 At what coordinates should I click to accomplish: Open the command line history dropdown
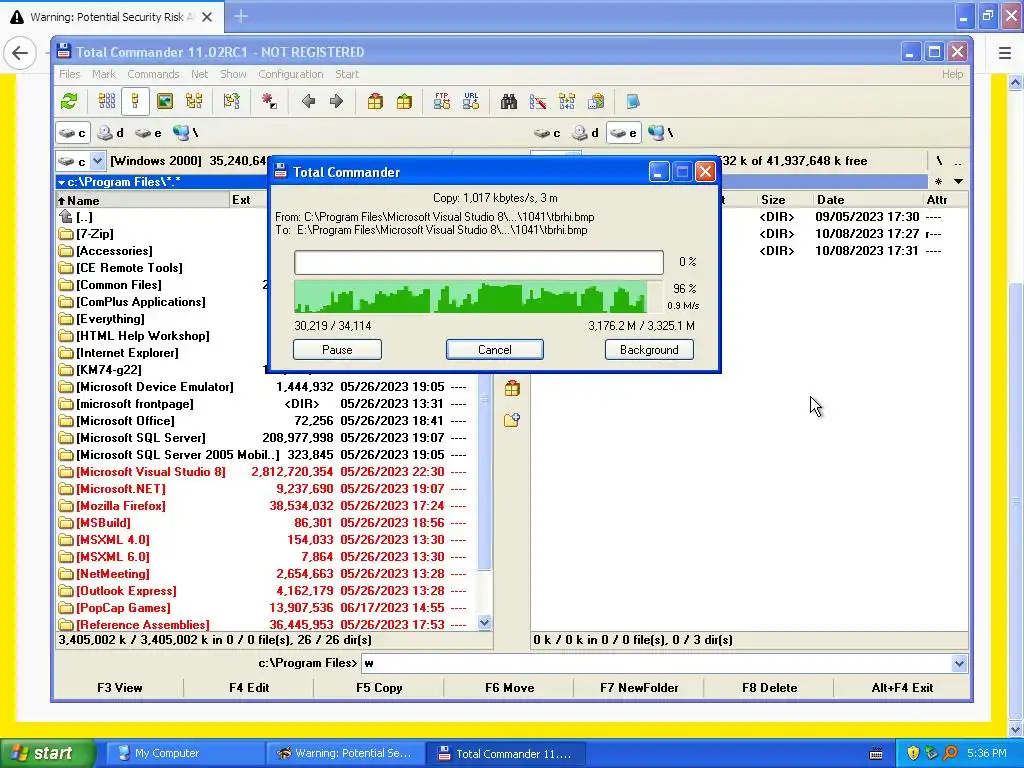959,664
